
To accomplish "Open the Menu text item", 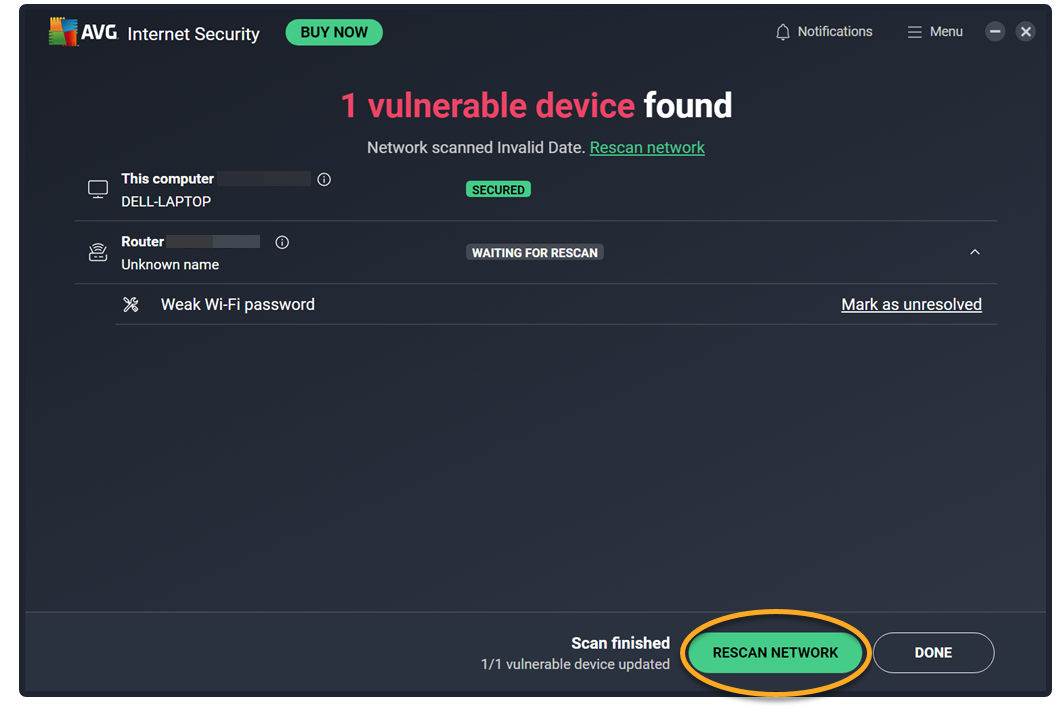I will point(946,32).
